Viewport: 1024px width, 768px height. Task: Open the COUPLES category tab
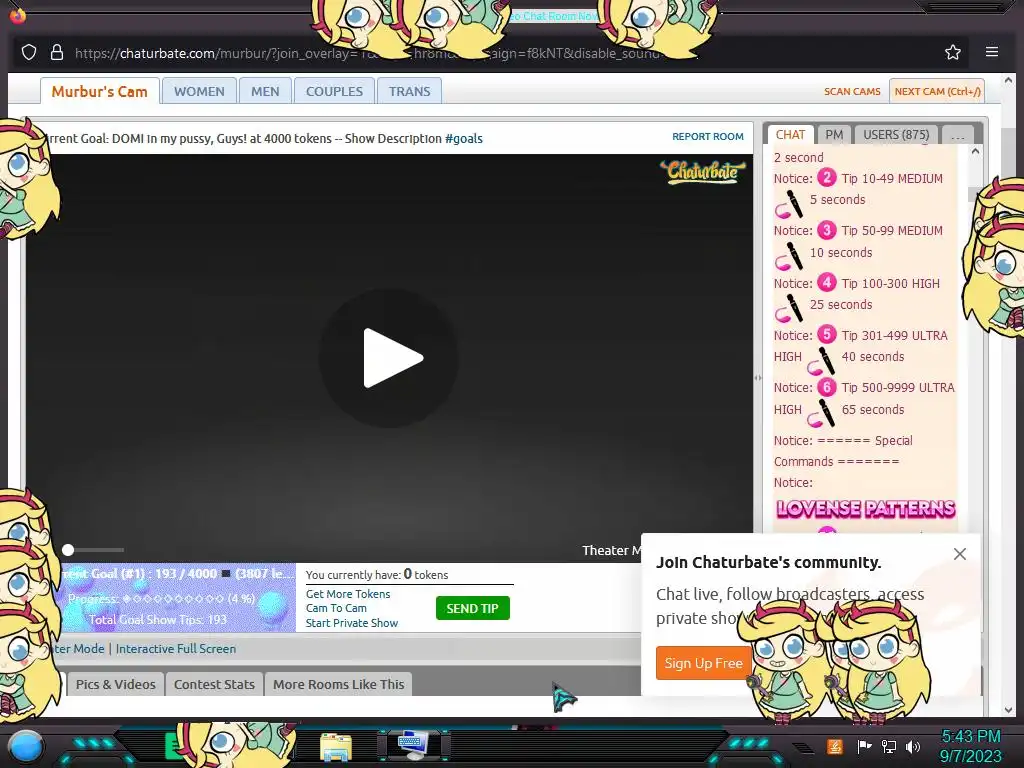334,91
